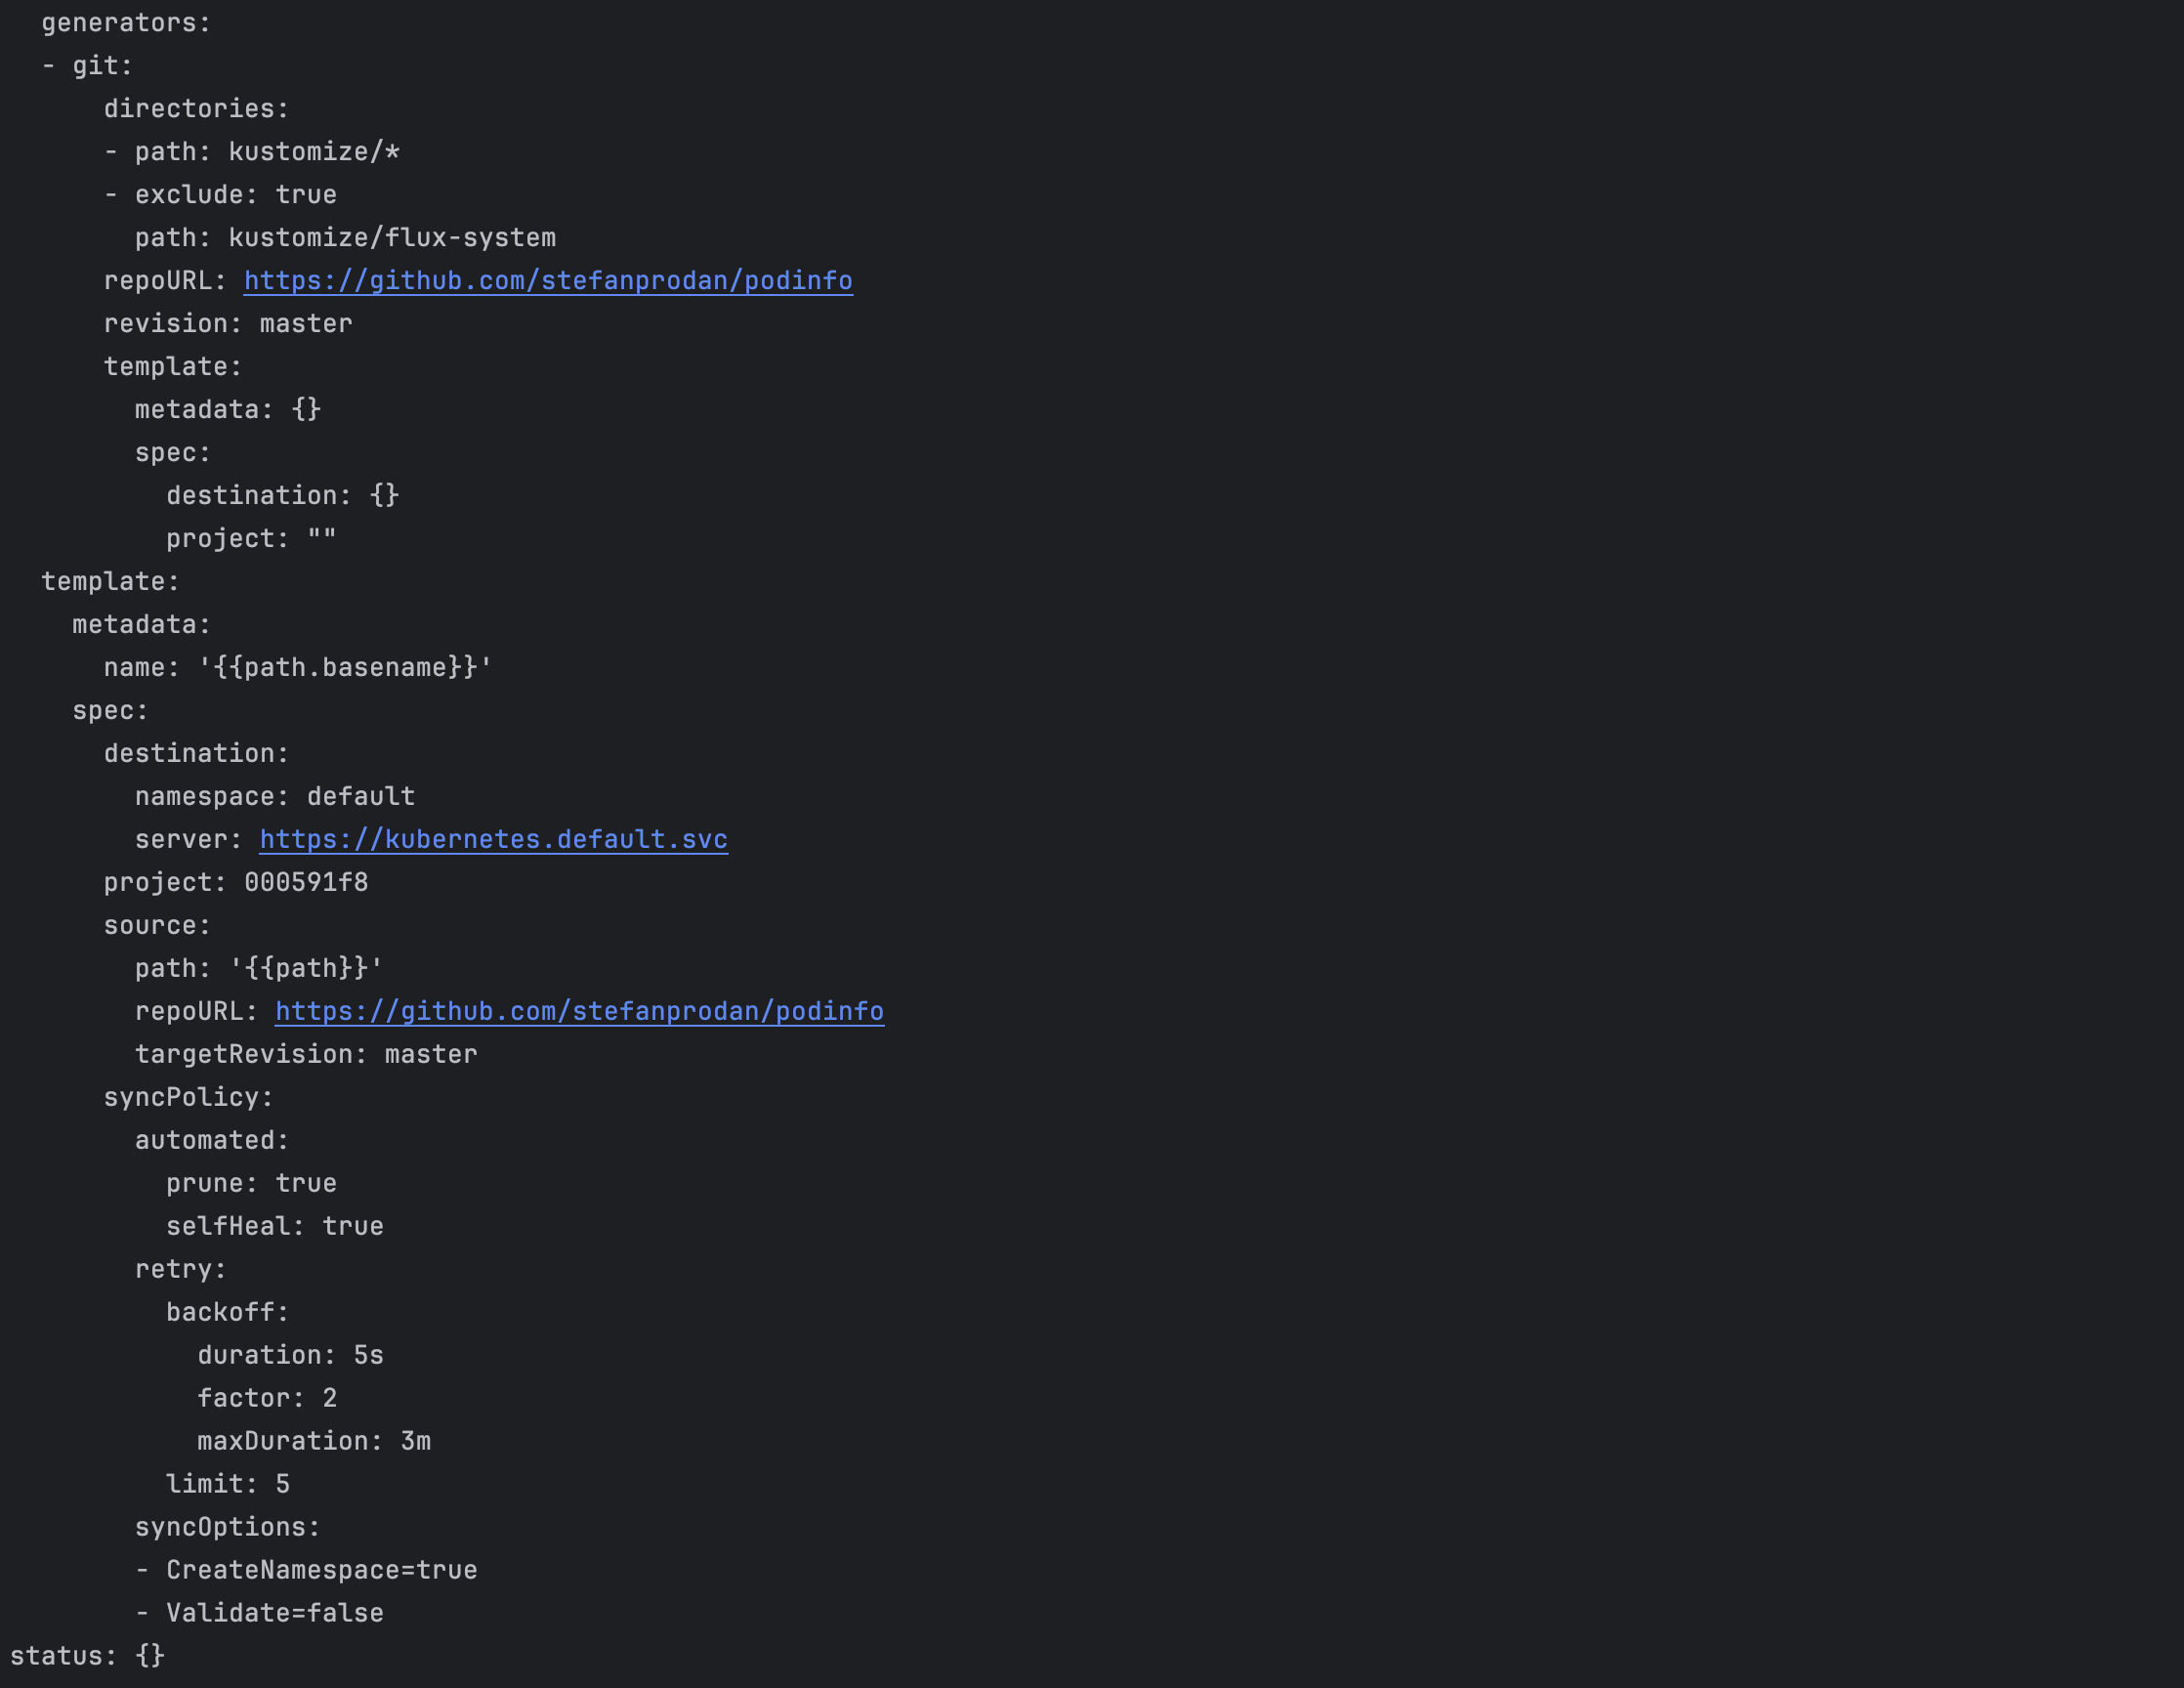Place cursor on '{{path.basename}}' name value

[345, 668]
